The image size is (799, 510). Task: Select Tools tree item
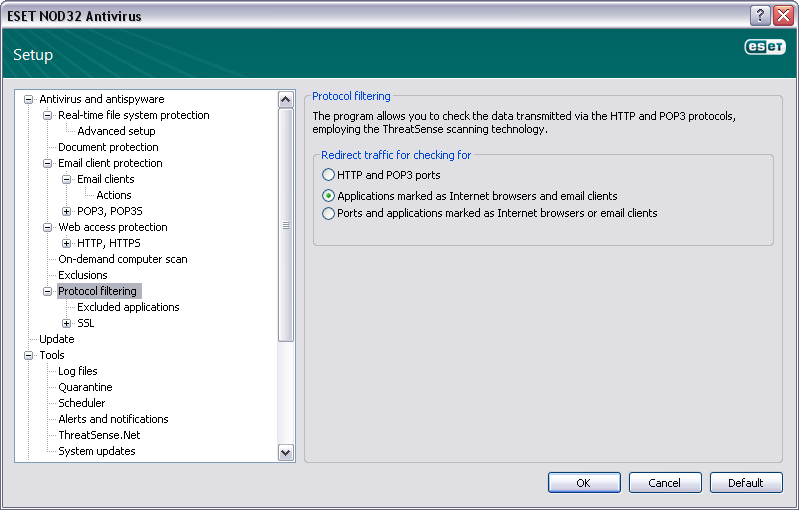point(52,355)
